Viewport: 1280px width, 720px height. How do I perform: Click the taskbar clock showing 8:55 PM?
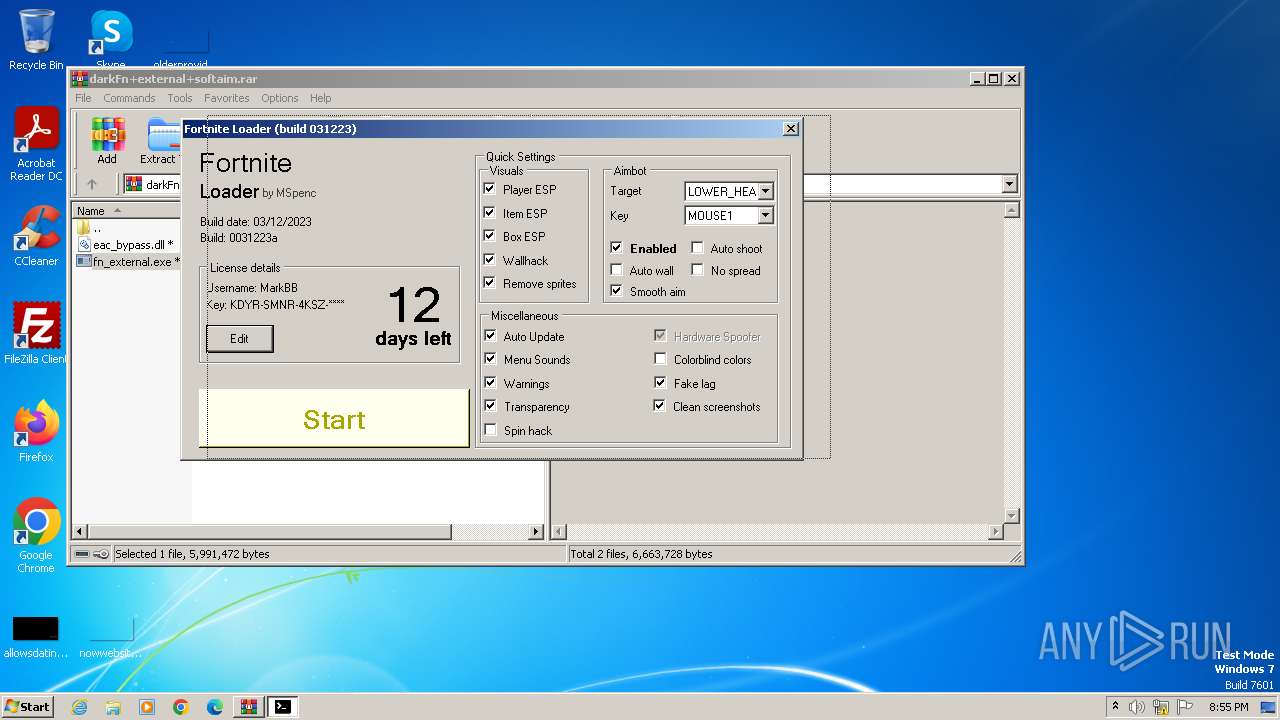(1228, 707)
